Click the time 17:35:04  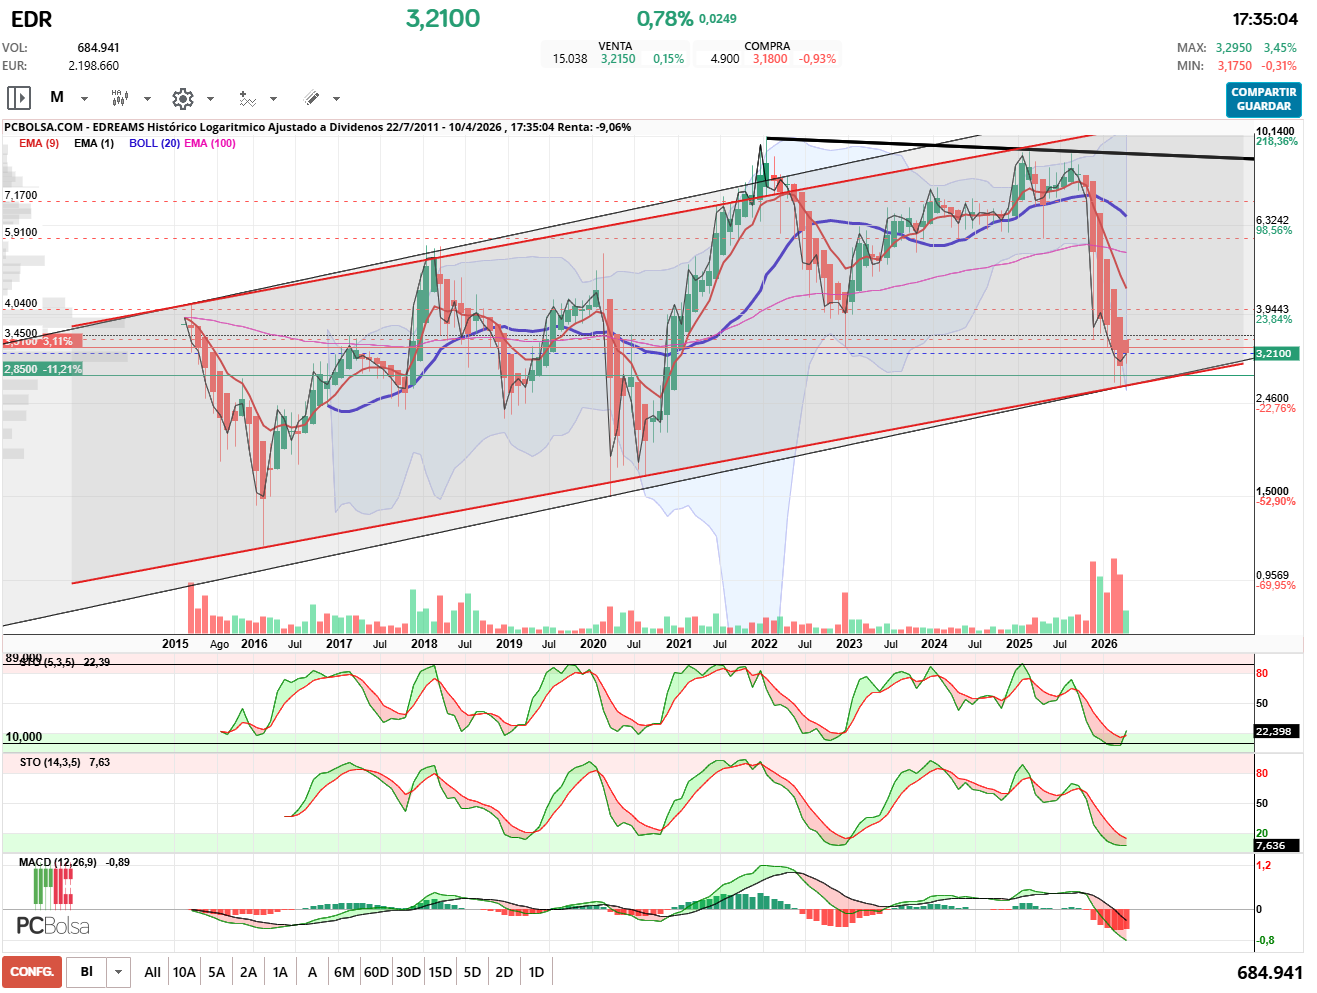(x=1265, y=19)
